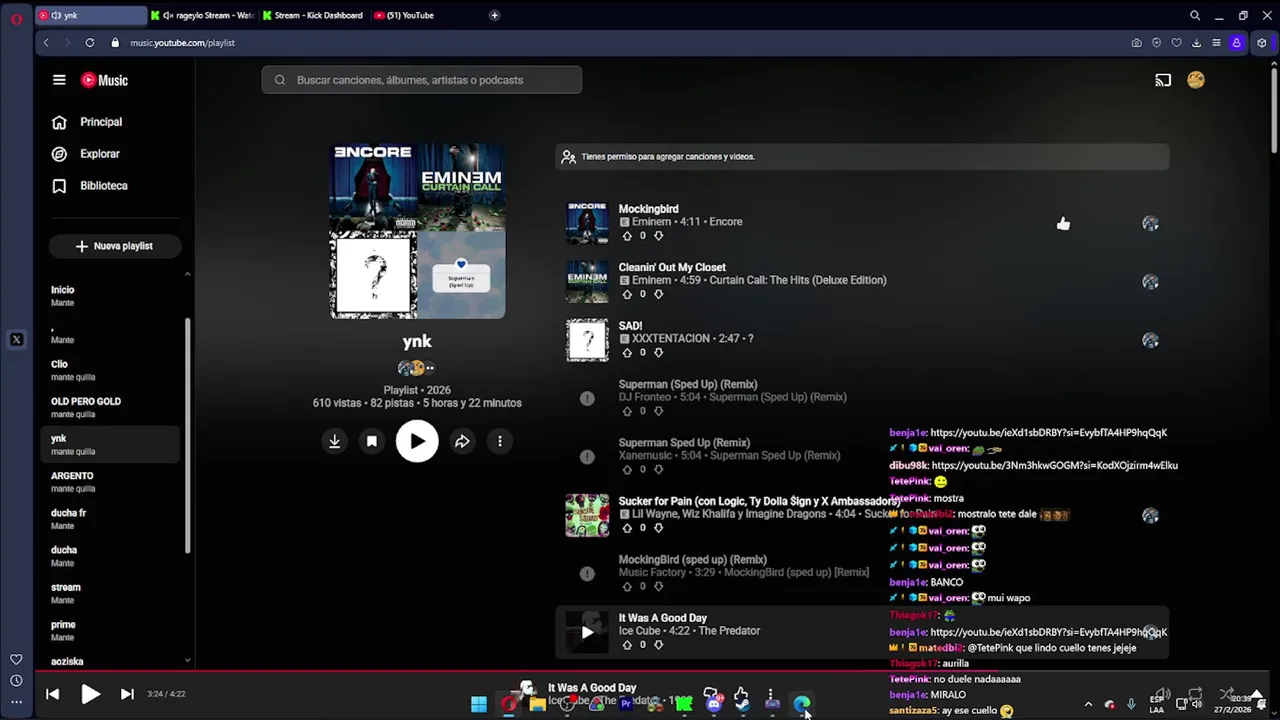This screenshot has height=720, width=1280.
Task: Upvote Cleanin' Out My Closet
Action: (627, 294)
